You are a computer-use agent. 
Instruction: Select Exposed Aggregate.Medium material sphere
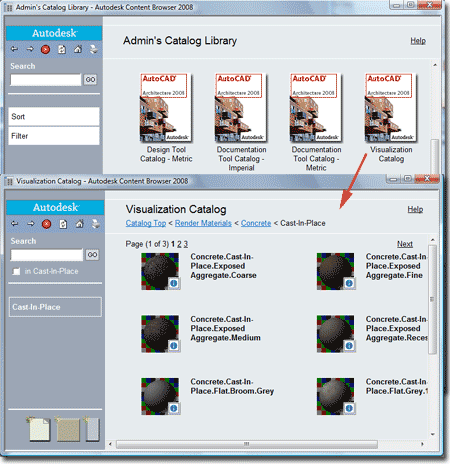pos(160,333)
